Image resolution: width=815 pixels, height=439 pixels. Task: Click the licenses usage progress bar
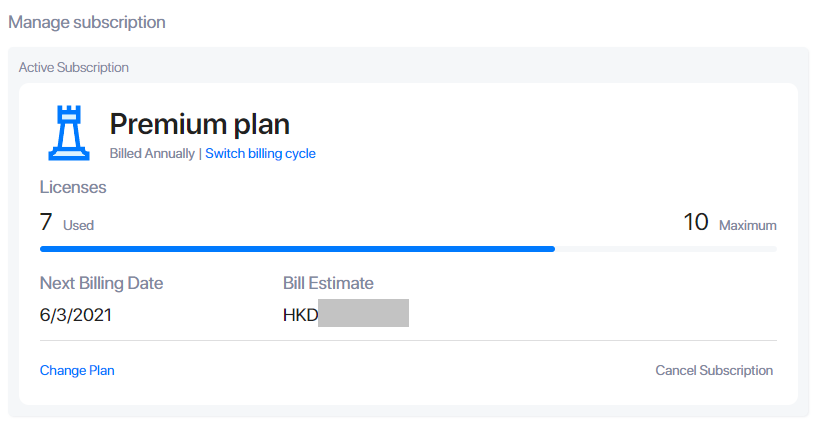pyautogui.click(x=408, y=249)
